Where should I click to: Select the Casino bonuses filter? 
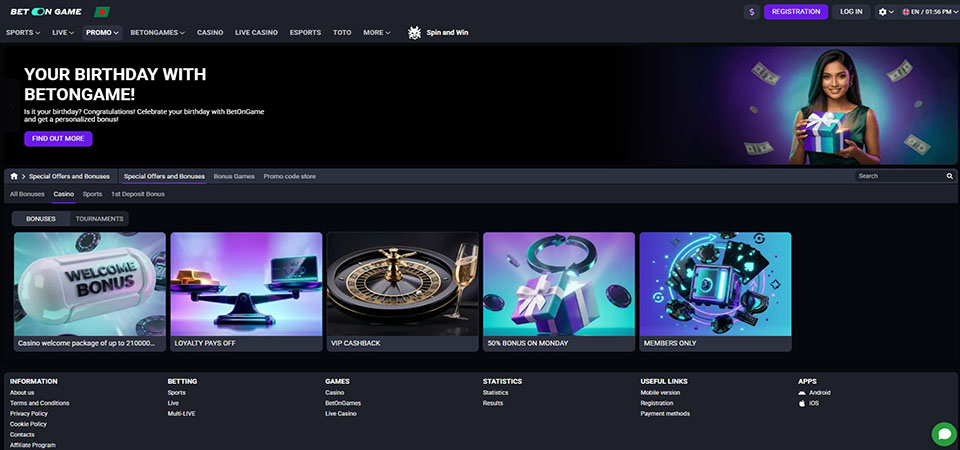[x=64, y=194]
